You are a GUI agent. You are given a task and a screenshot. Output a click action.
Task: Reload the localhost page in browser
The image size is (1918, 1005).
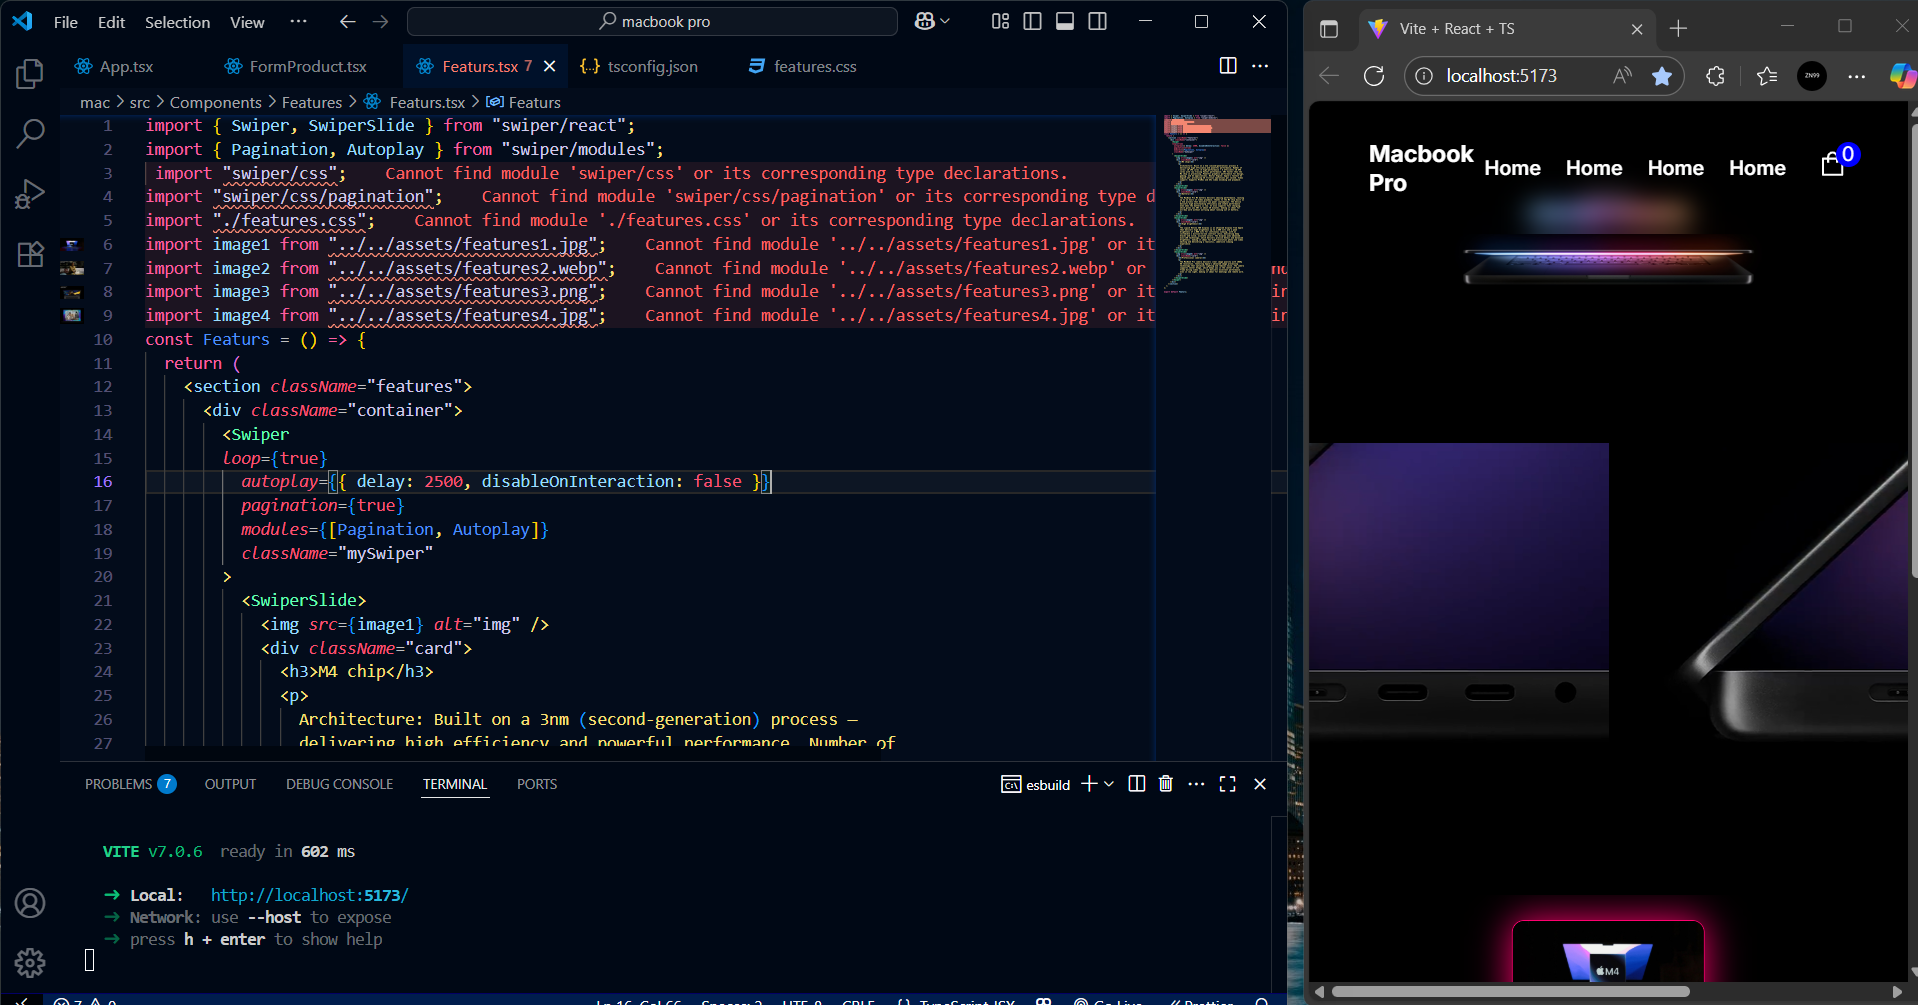(x=1374, y=76)
